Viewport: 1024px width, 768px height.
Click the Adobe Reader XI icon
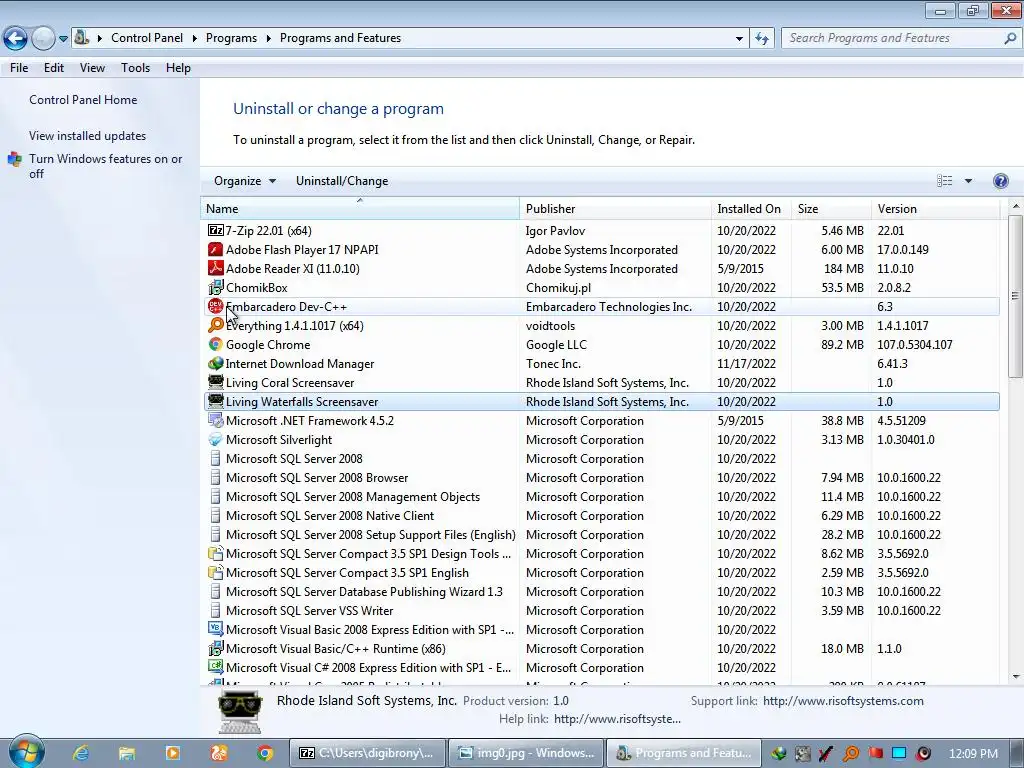215,268
